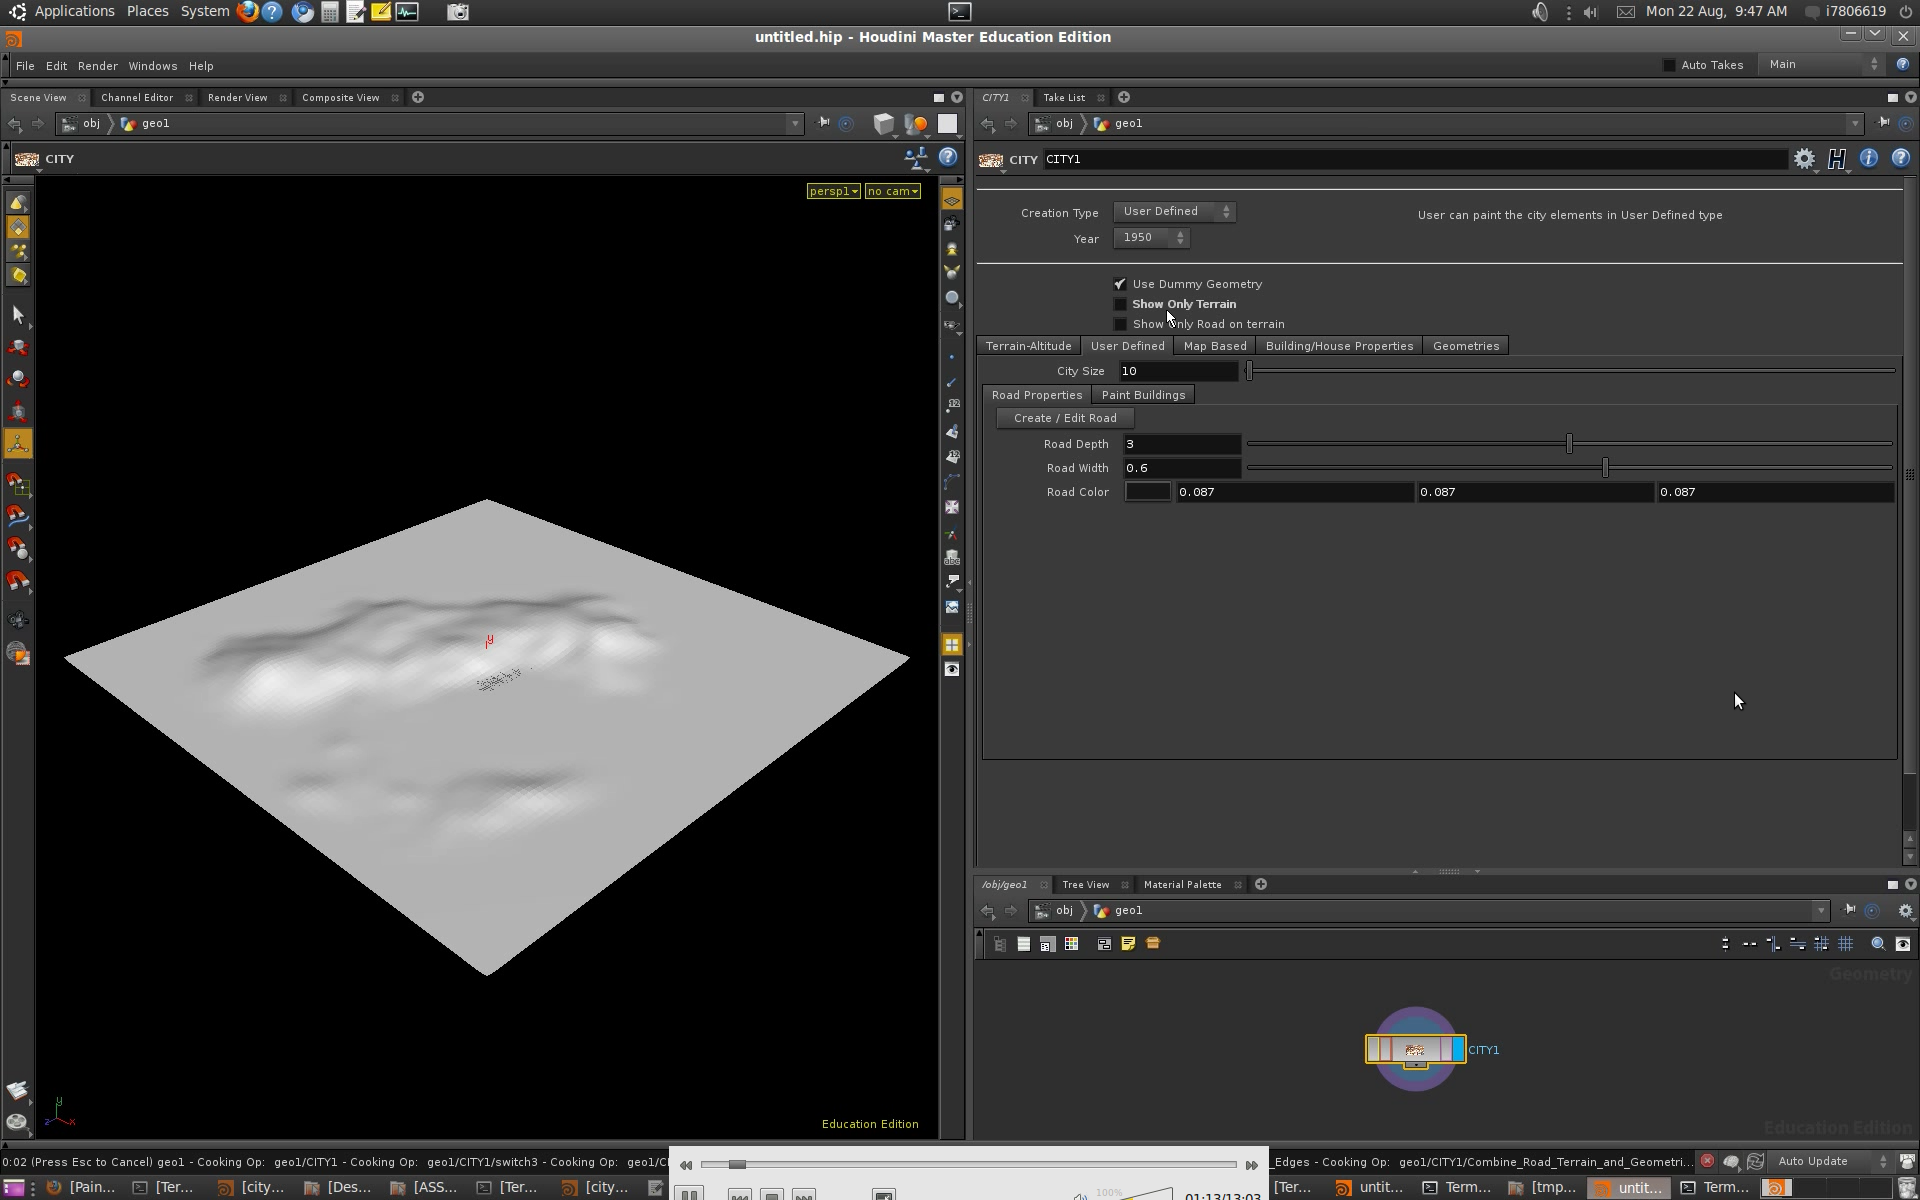This screenshot has height=1200, width=1920.
Task: Open Paint Buildings sub-tab
Action: 1143,395
